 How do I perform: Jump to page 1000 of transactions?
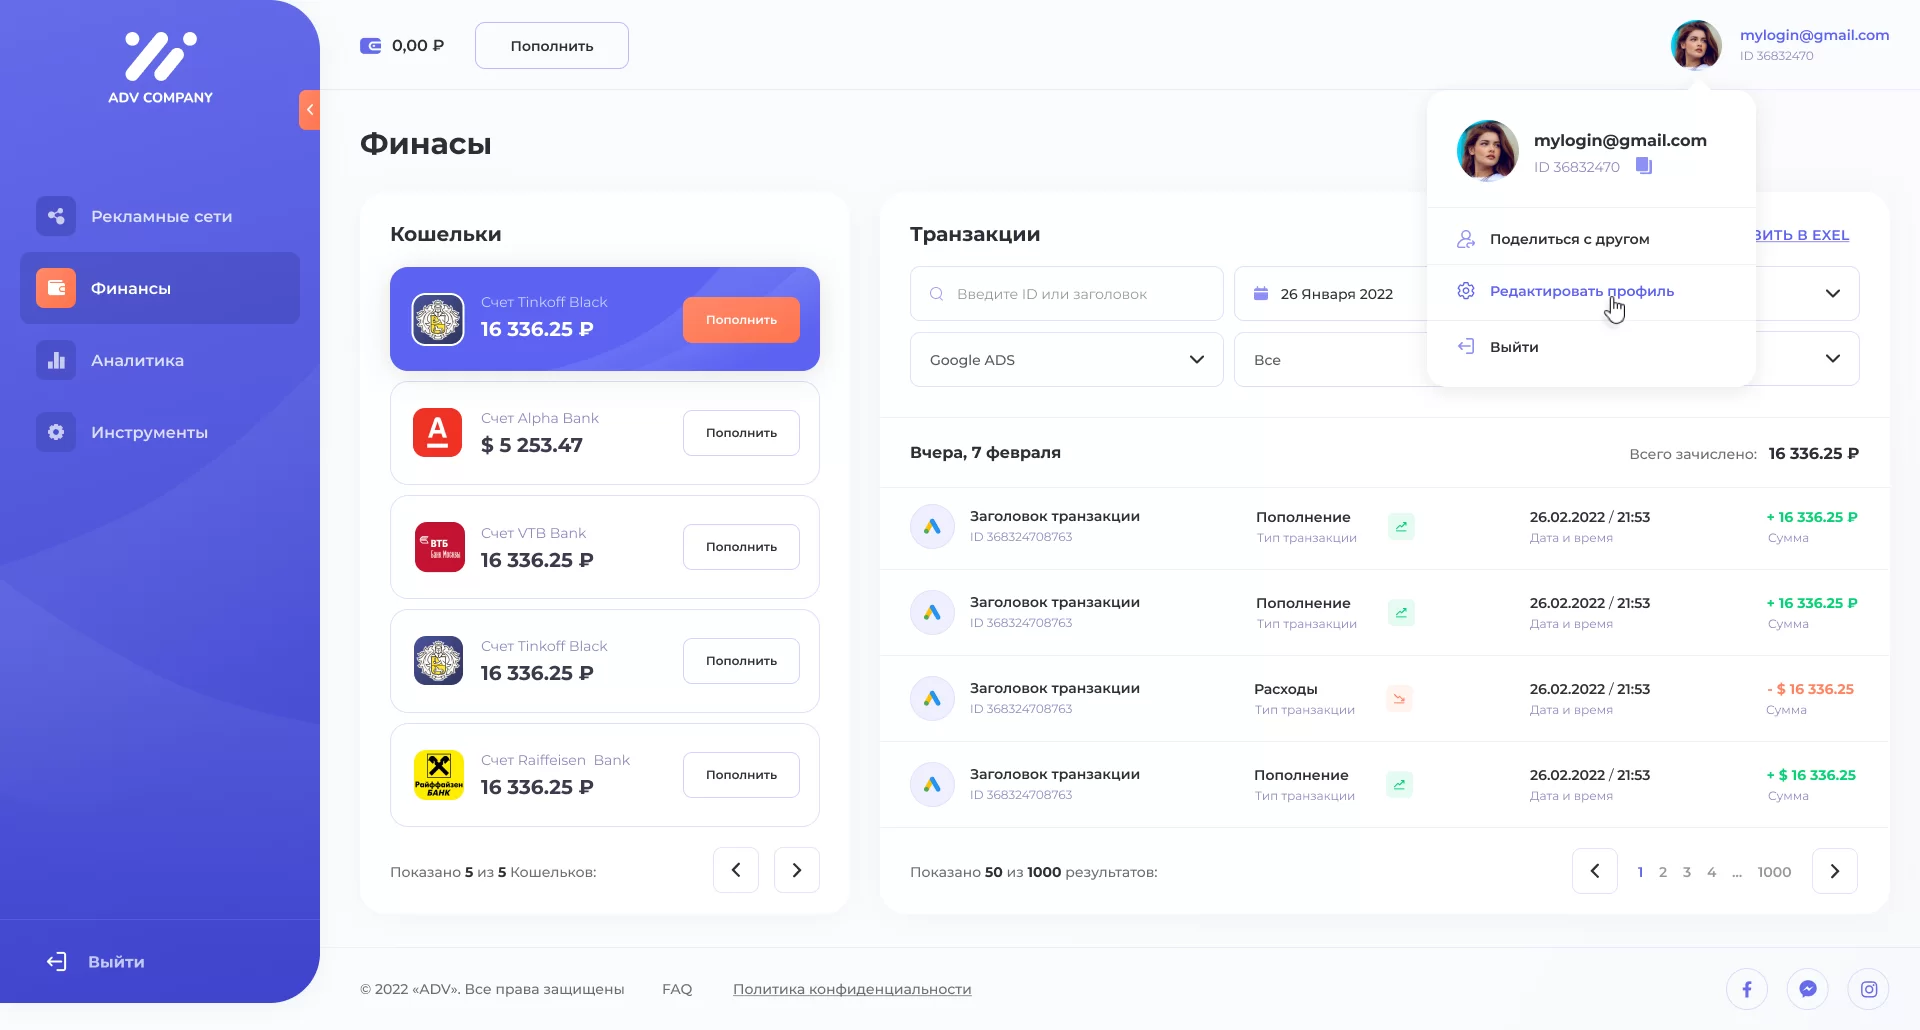coord(1774,872)
